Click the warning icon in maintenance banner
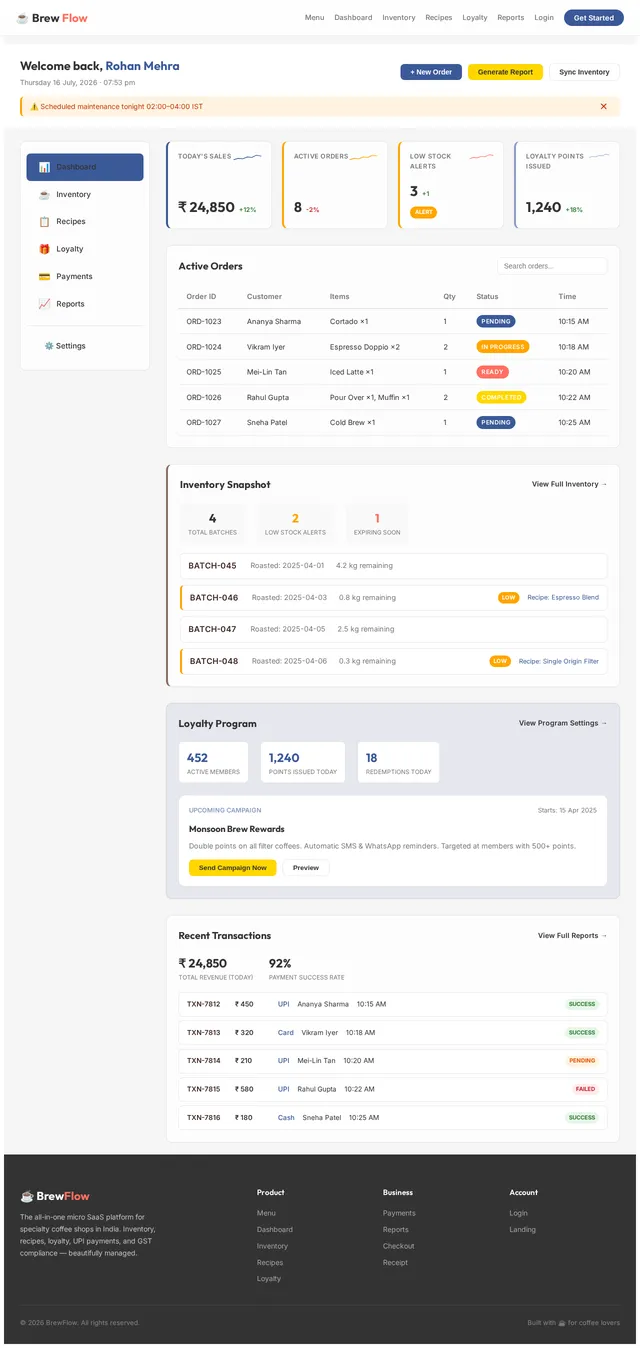 click(34, 106)
